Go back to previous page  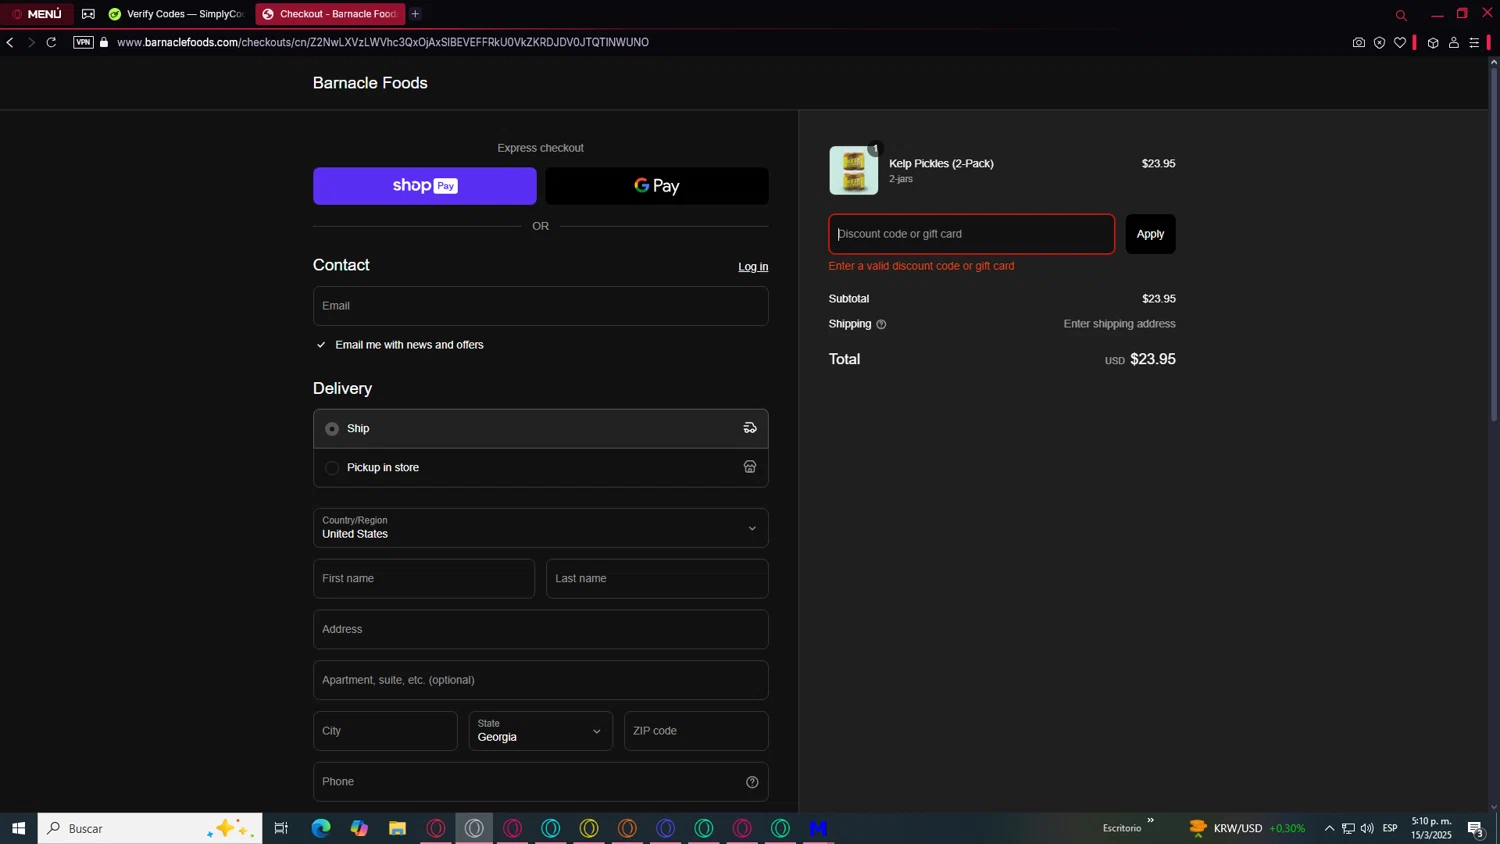click(x=10, y=42)
